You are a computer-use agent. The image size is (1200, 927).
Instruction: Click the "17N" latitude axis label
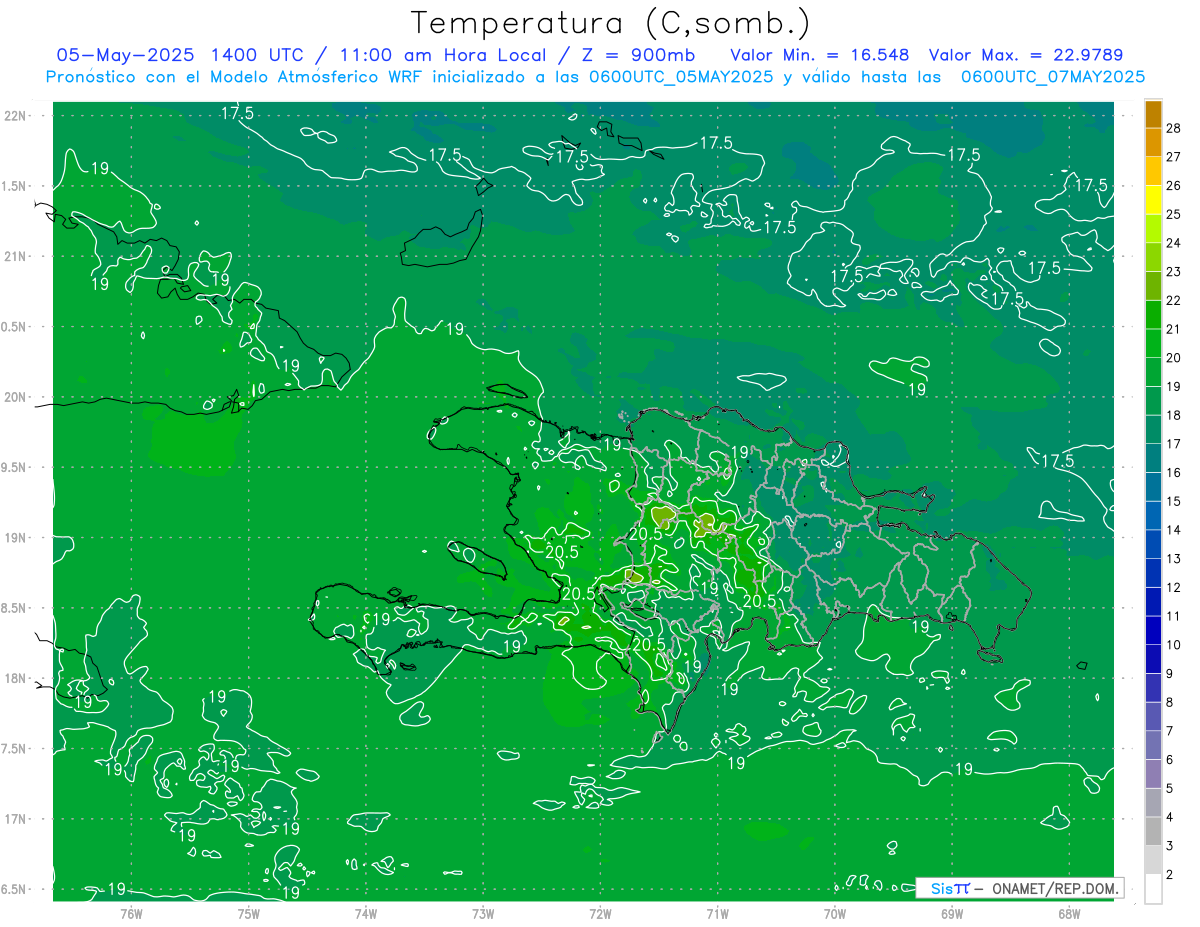15,819
